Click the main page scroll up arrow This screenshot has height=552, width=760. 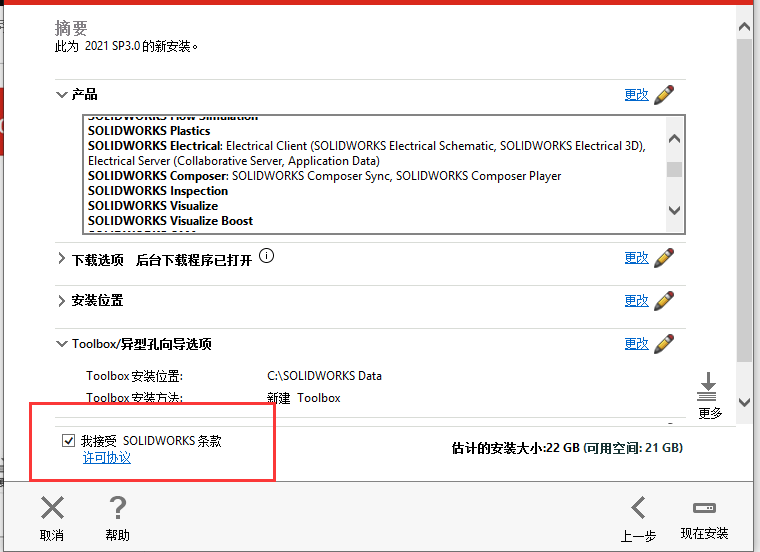[744, 27]
